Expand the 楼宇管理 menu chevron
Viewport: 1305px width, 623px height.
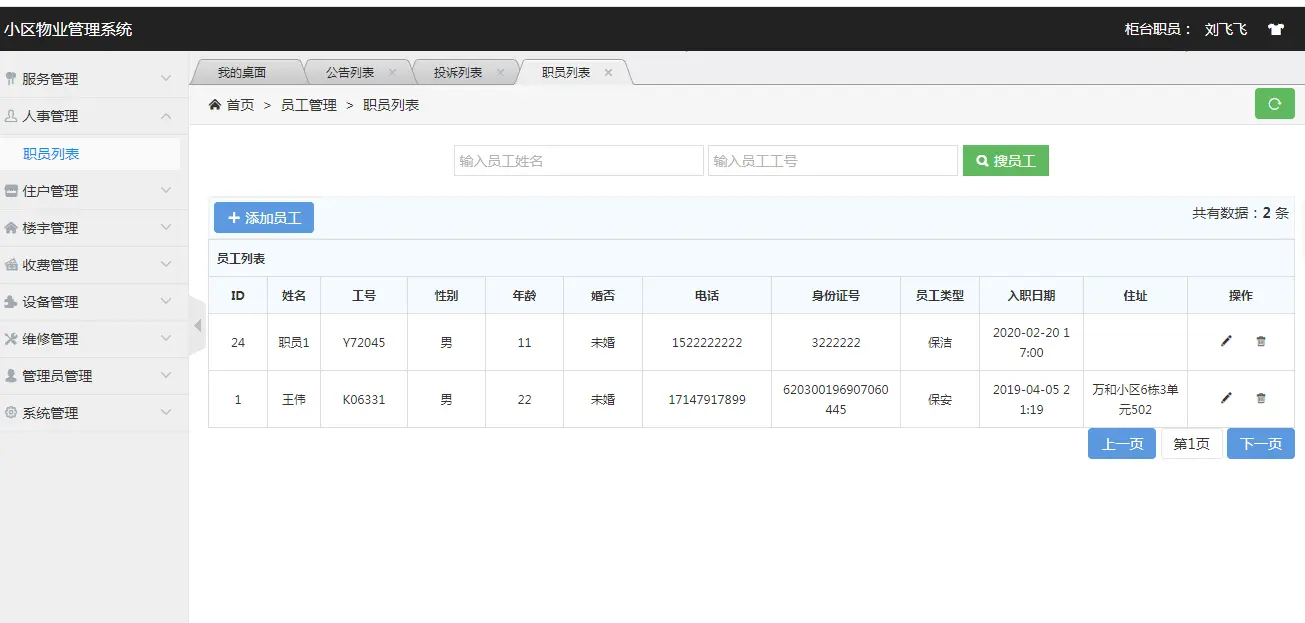point(166,227)
